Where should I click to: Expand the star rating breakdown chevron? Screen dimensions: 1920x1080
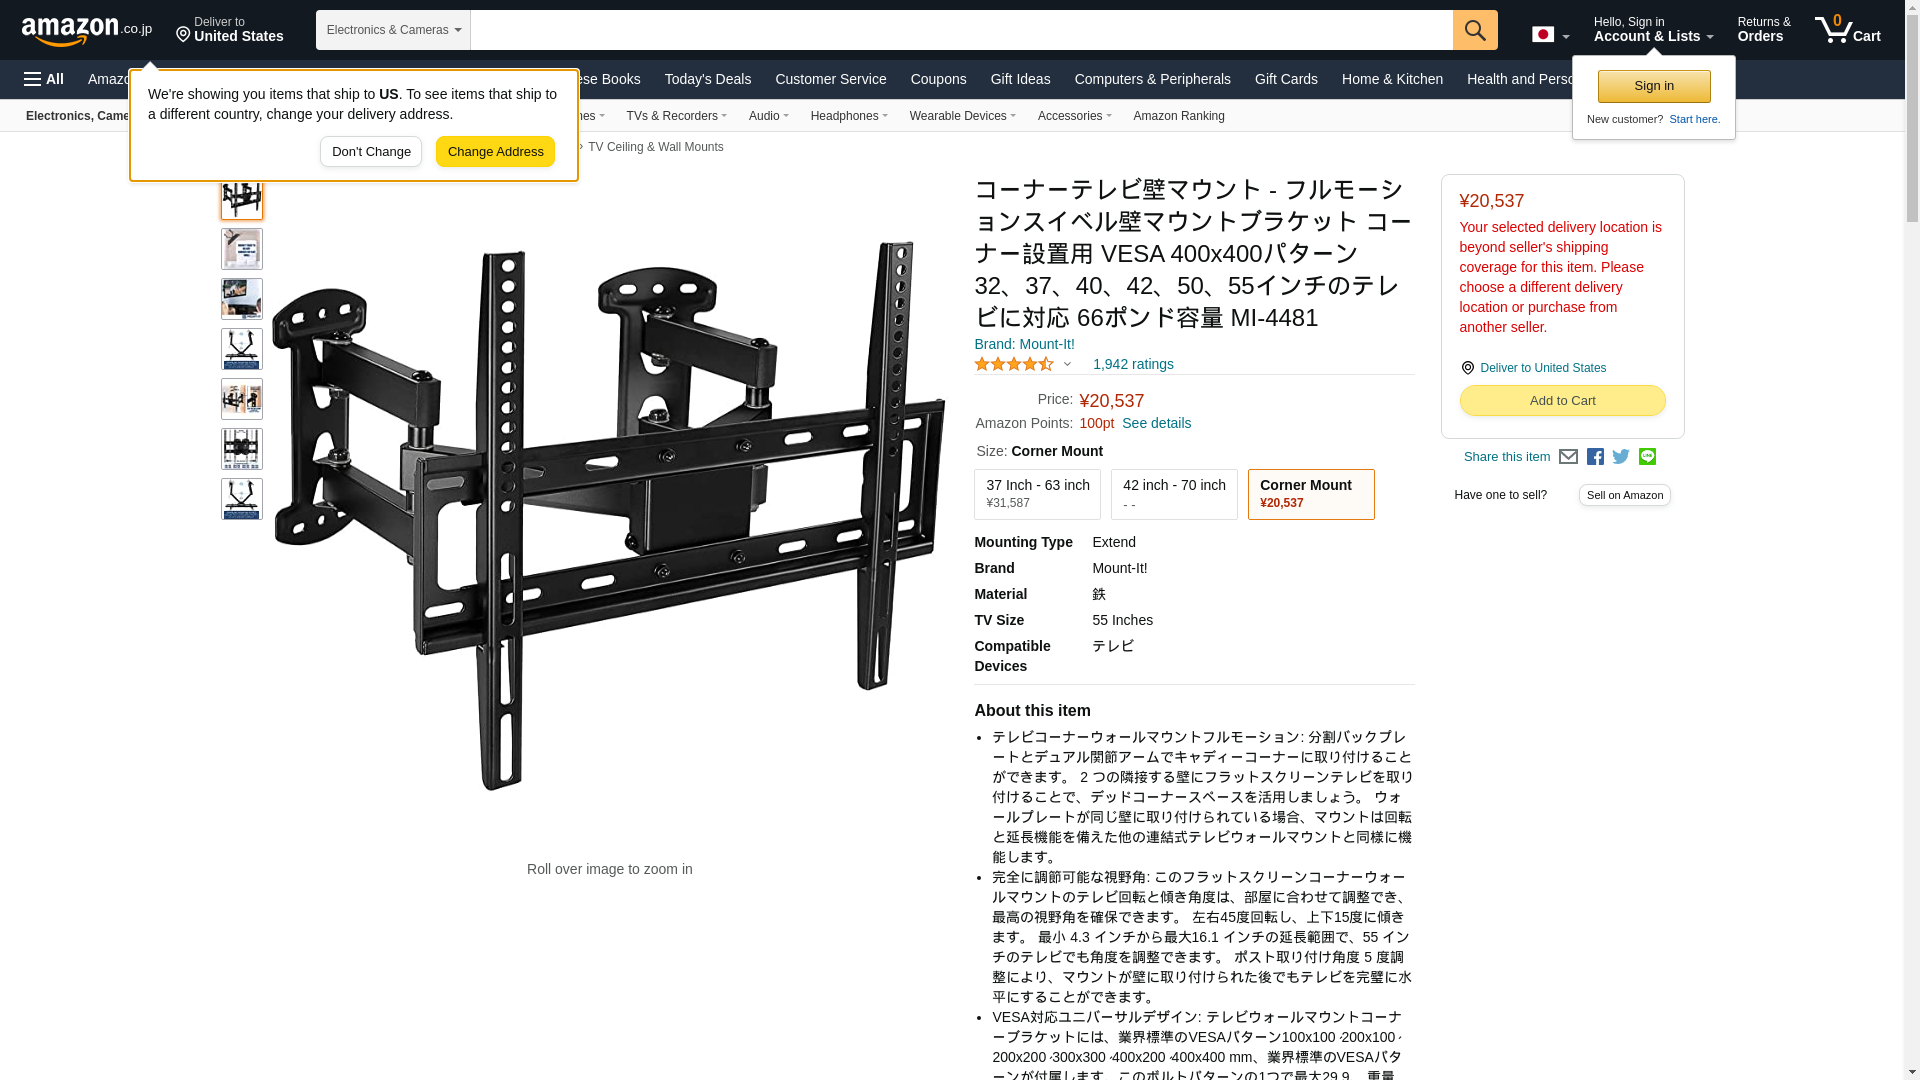(1067, 365)
